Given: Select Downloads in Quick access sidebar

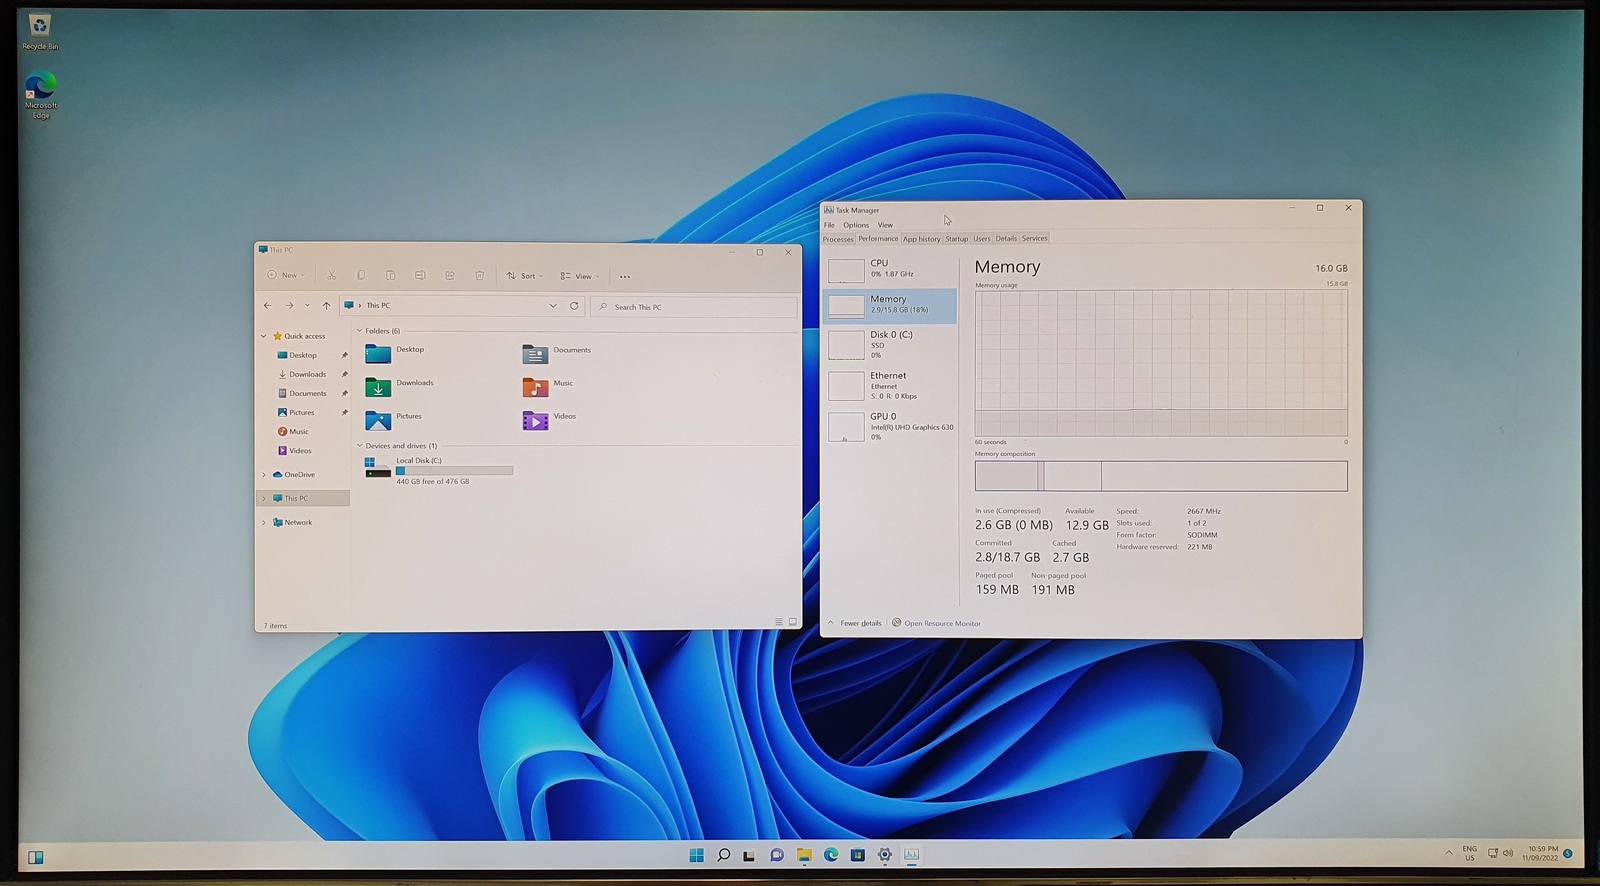Looking at the screenshot, I should (x=306, y=374).
